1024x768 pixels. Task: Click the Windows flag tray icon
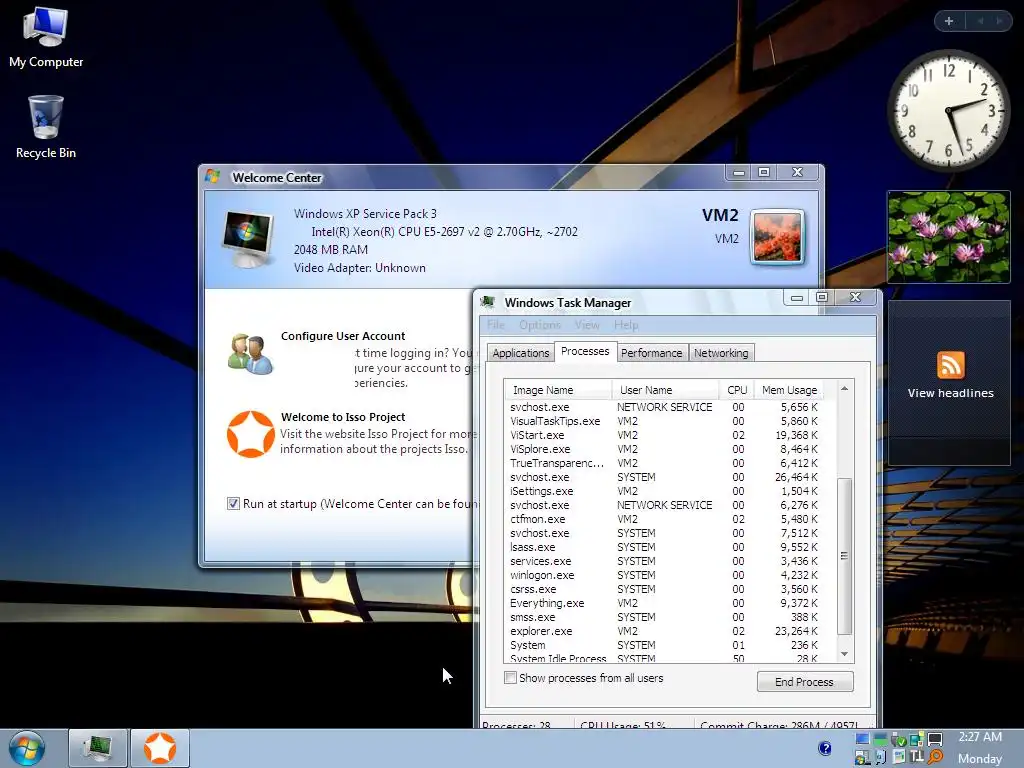(862, 757)
